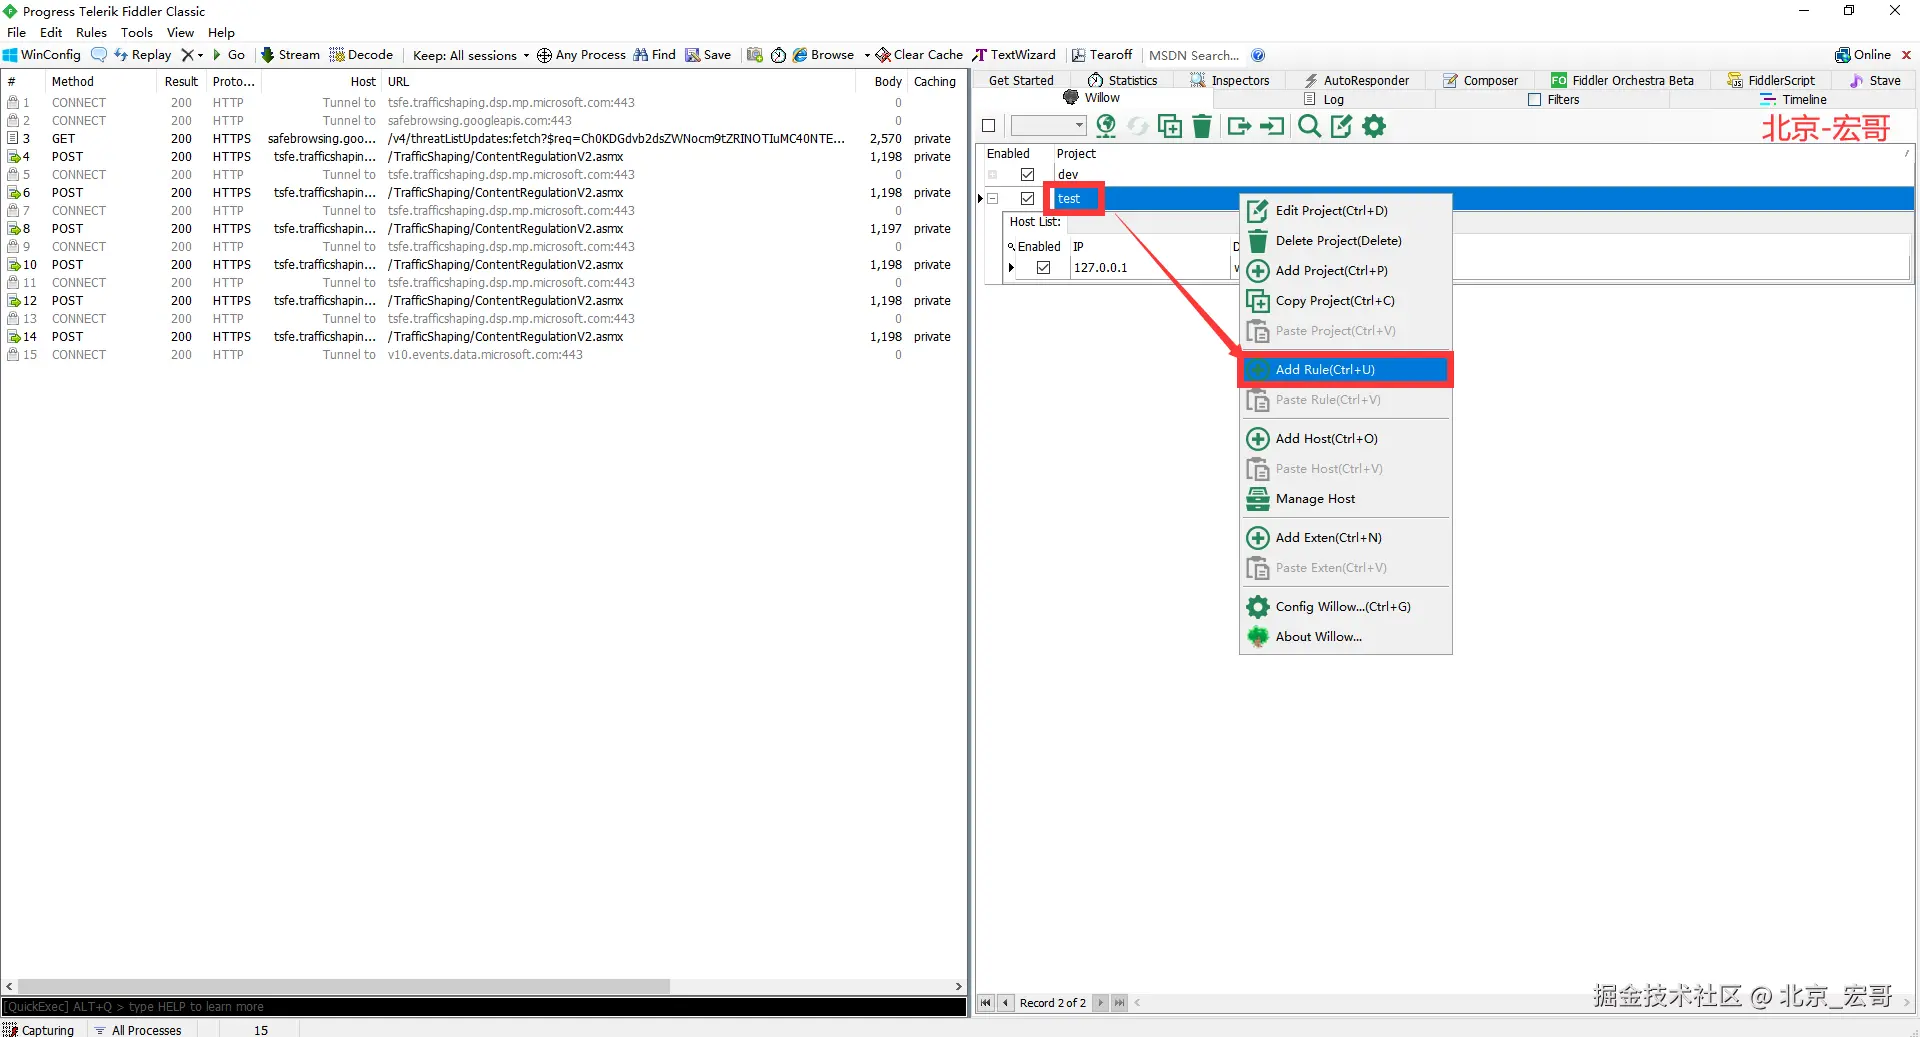
Task: Select Add Project(Ctrl+P) menu entry
Action: tap(1346, 271)
